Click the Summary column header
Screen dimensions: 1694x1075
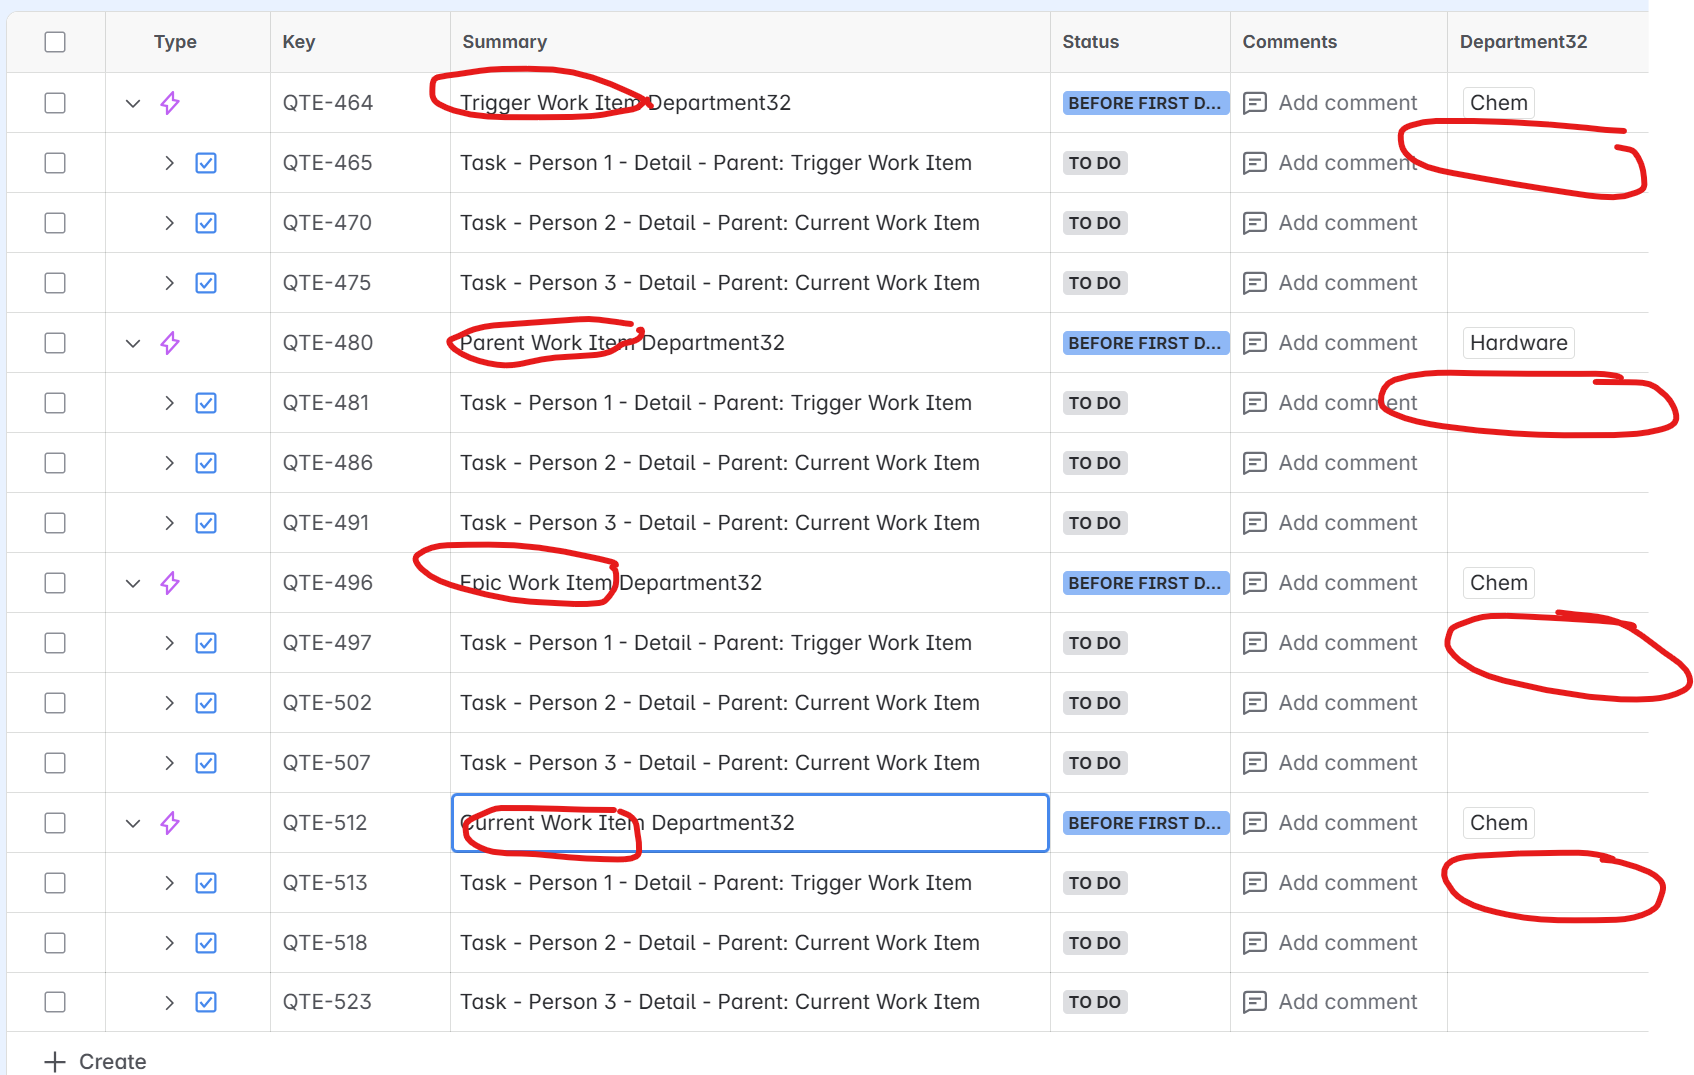click(x=504, y=41)
